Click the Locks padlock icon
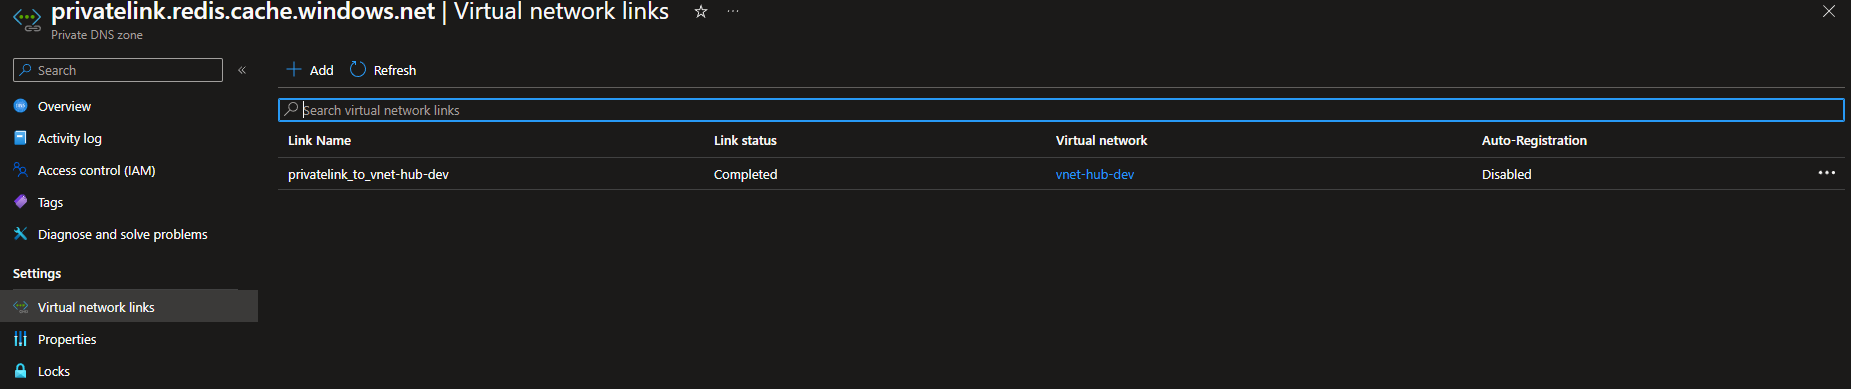1851x389 pixels. tap(20, 371)
